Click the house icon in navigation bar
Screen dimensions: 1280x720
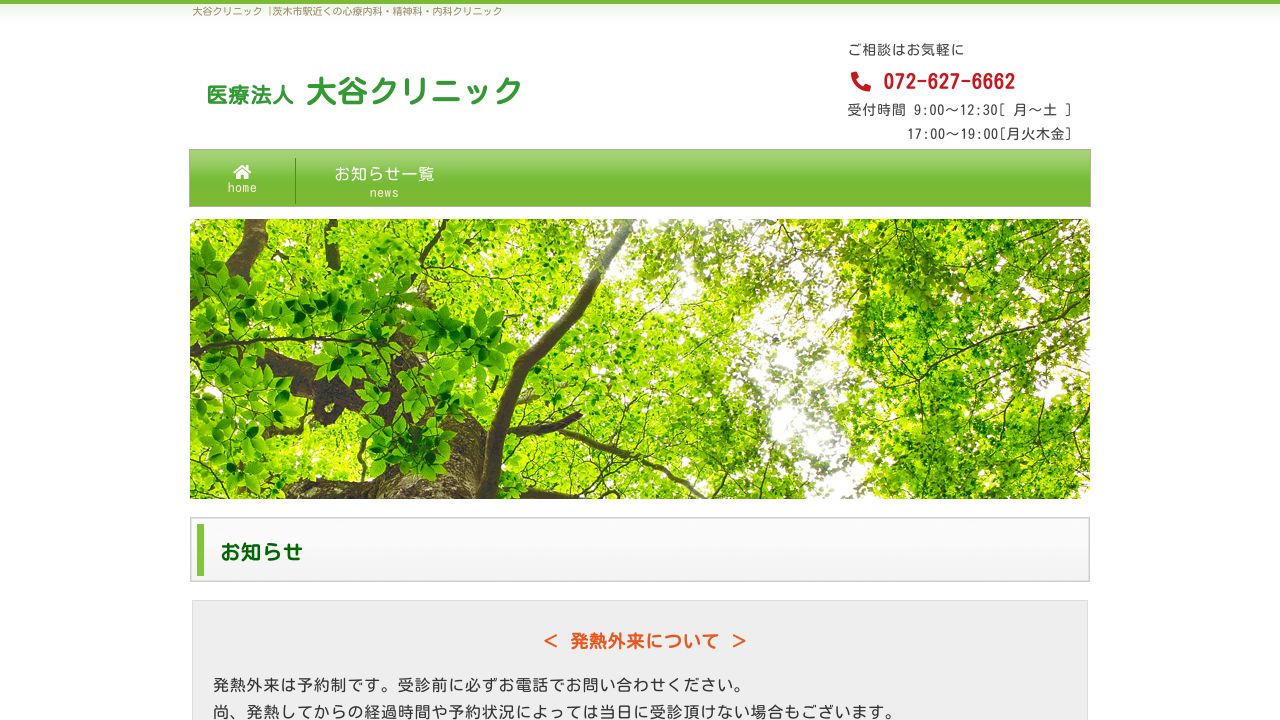[242, 172]
